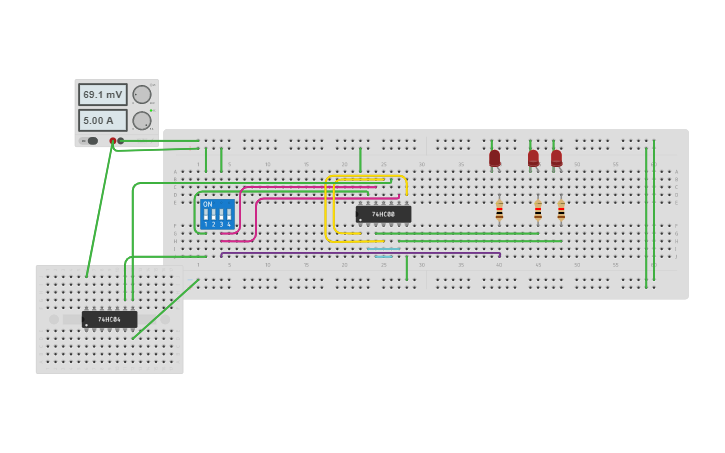The height and width of the screenshot is (453, 725).
Task: Click the middle red LED
Action: pyautogui.click(x=533, y=158)
